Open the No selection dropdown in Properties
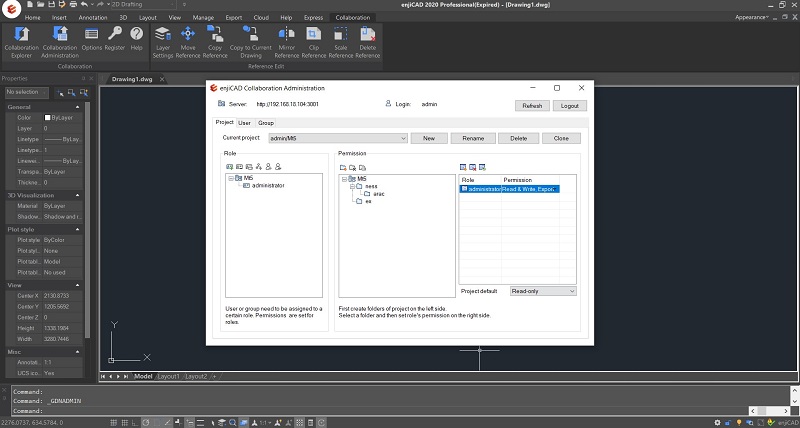 27,92
